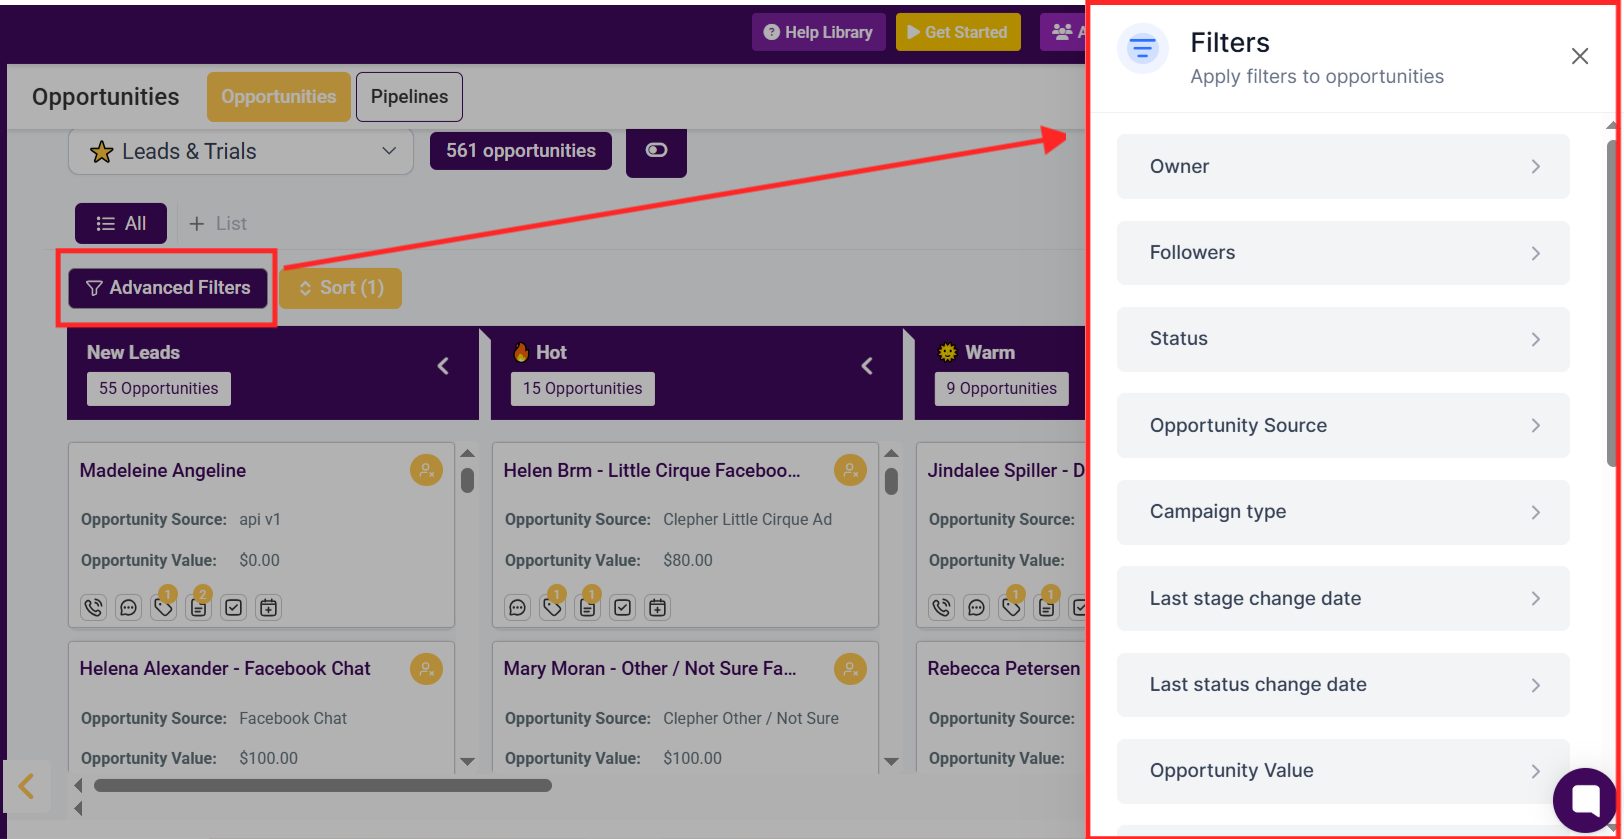This screenshot has width=1624, height=839.
Task: Click Clepher Little Cirque Ad source text
Action: [747, 520]
